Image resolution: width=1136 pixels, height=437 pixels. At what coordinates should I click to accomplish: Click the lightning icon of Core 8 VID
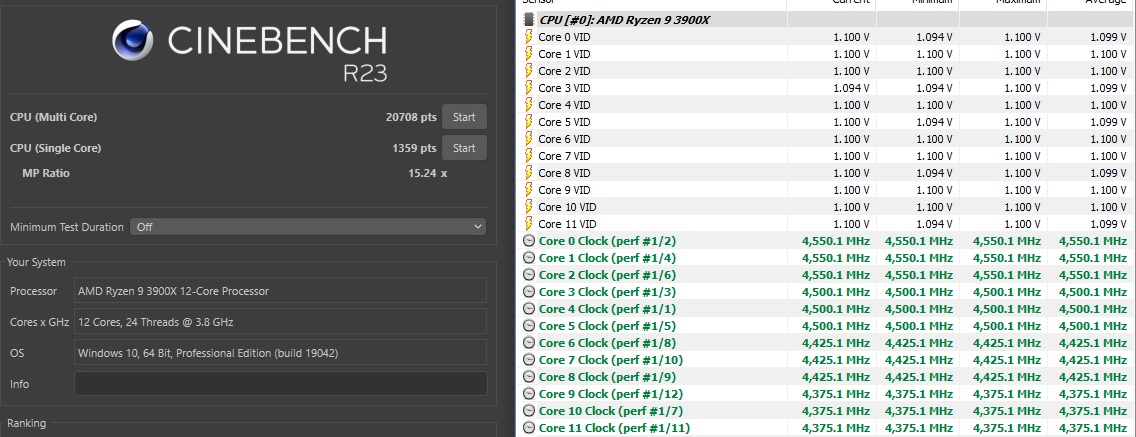528,172
